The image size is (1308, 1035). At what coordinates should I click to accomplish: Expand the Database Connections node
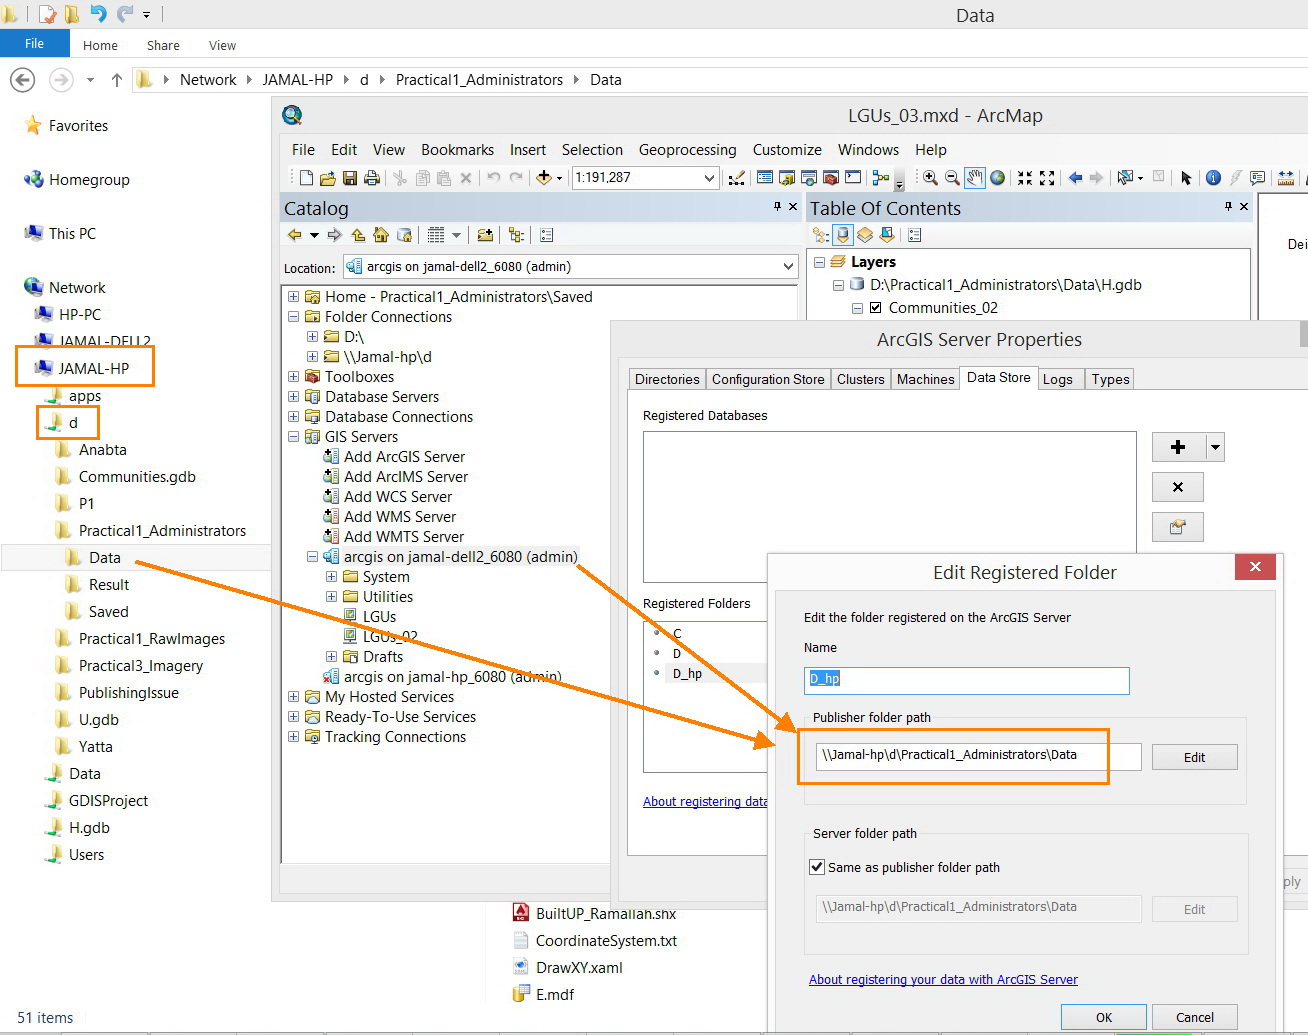[x=293, y=417]
